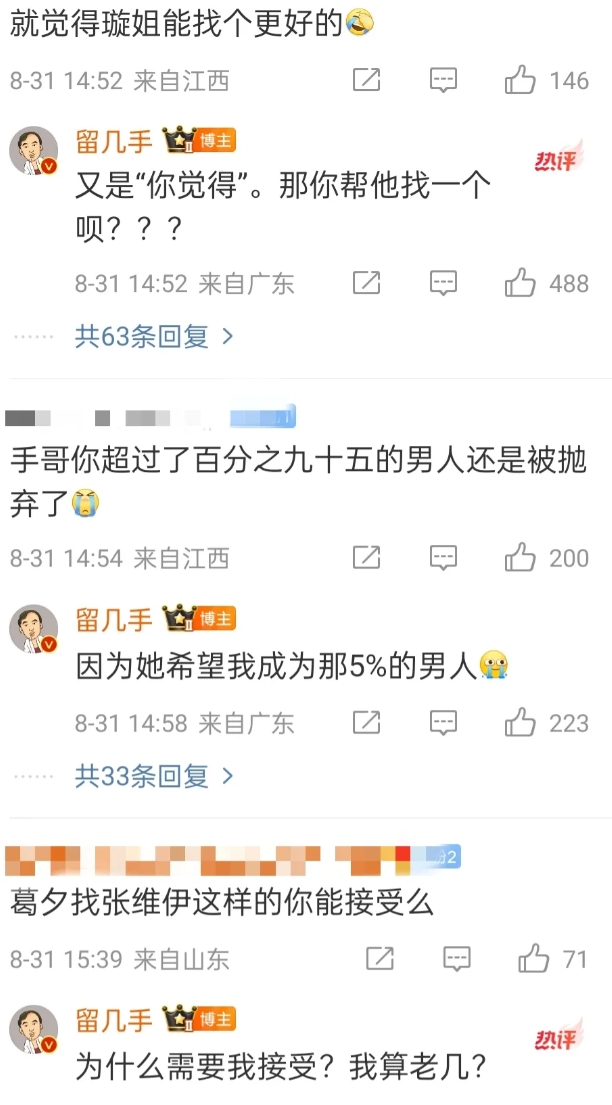Image resolution: width=612 pixels, height=1105 pixels.
Task: Repost the 8-31 14:52 Jiangxi comment
Action: pyautogui.click(x=367, y=80)
